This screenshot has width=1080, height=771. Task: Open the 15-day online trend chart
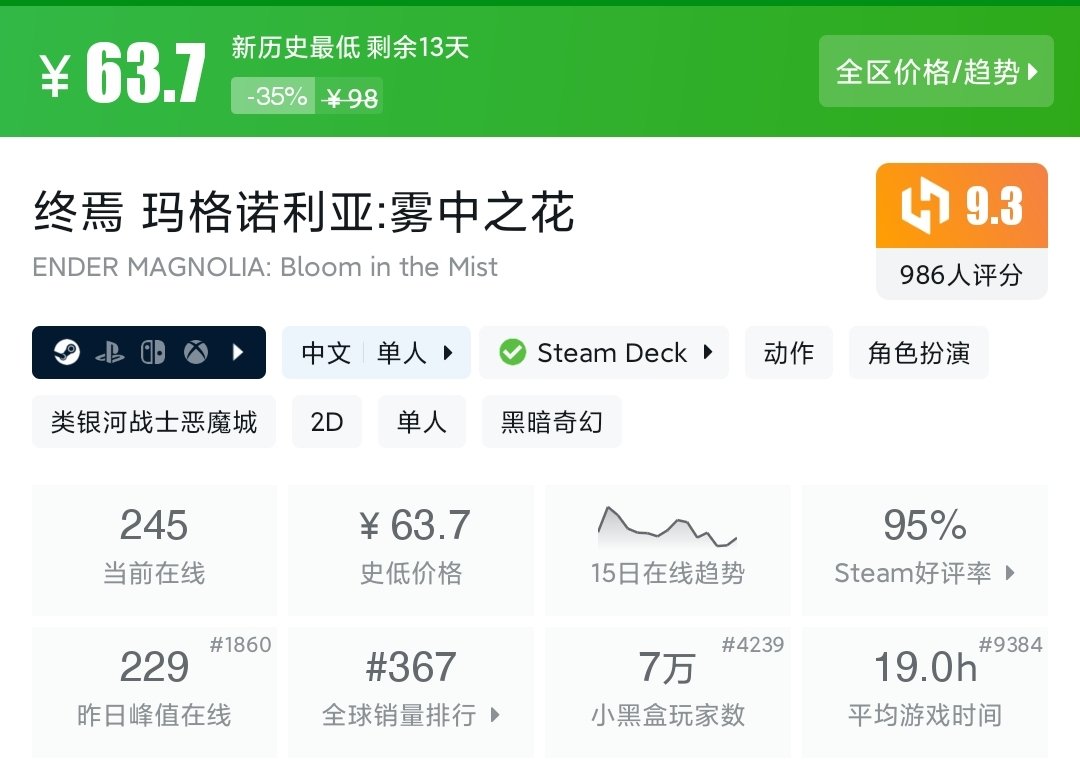pyautogui.click(x=667, y=527)
